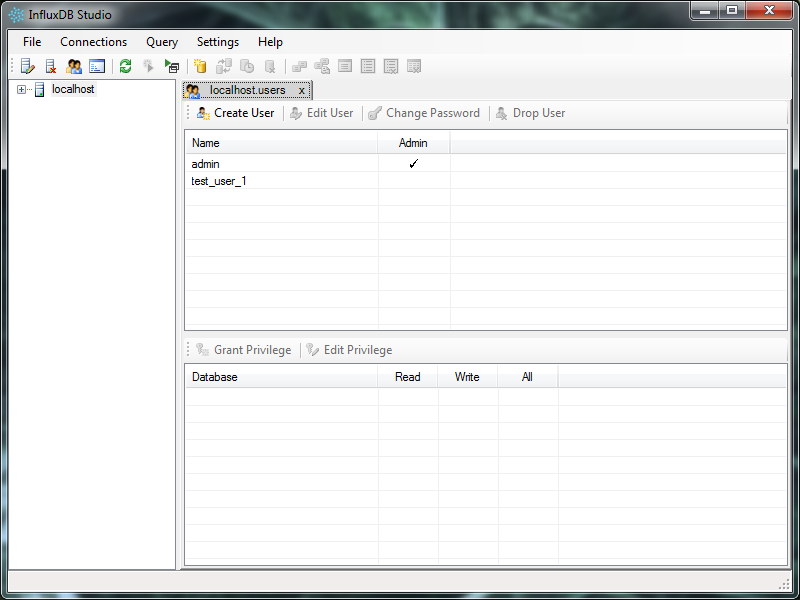Click the greyed drop database icon
The width and height of the screenshot is (800, 600).
click(x=270, y=66)
